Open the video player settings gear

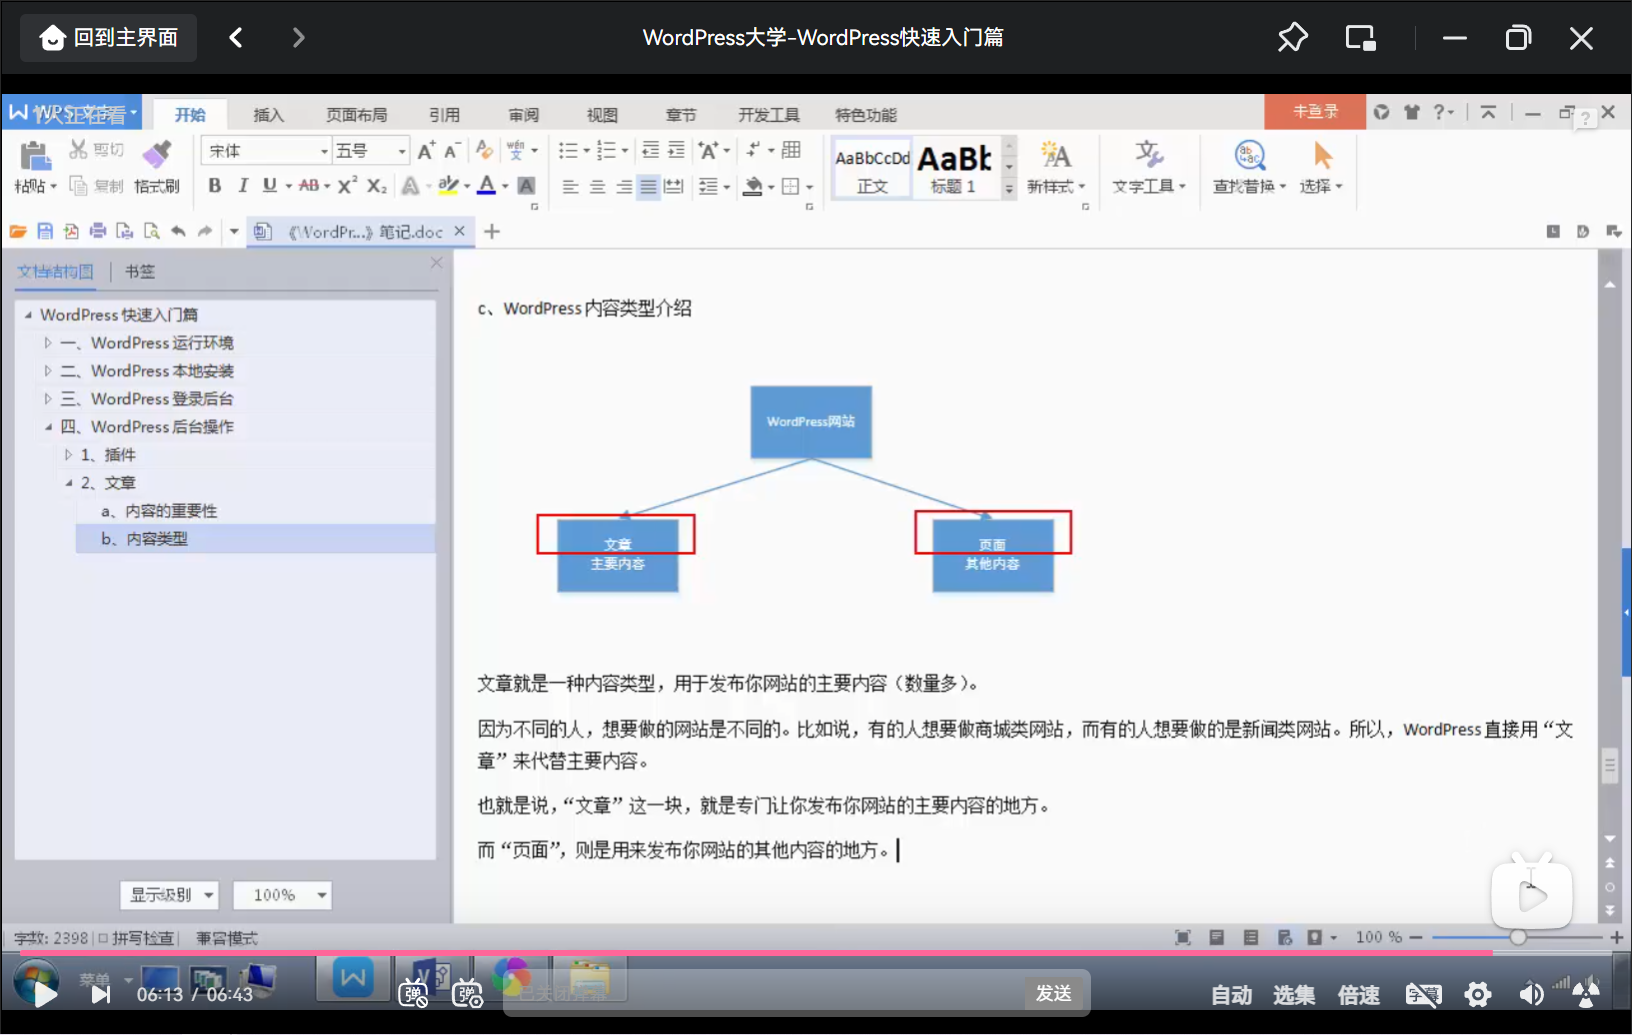1478,994
